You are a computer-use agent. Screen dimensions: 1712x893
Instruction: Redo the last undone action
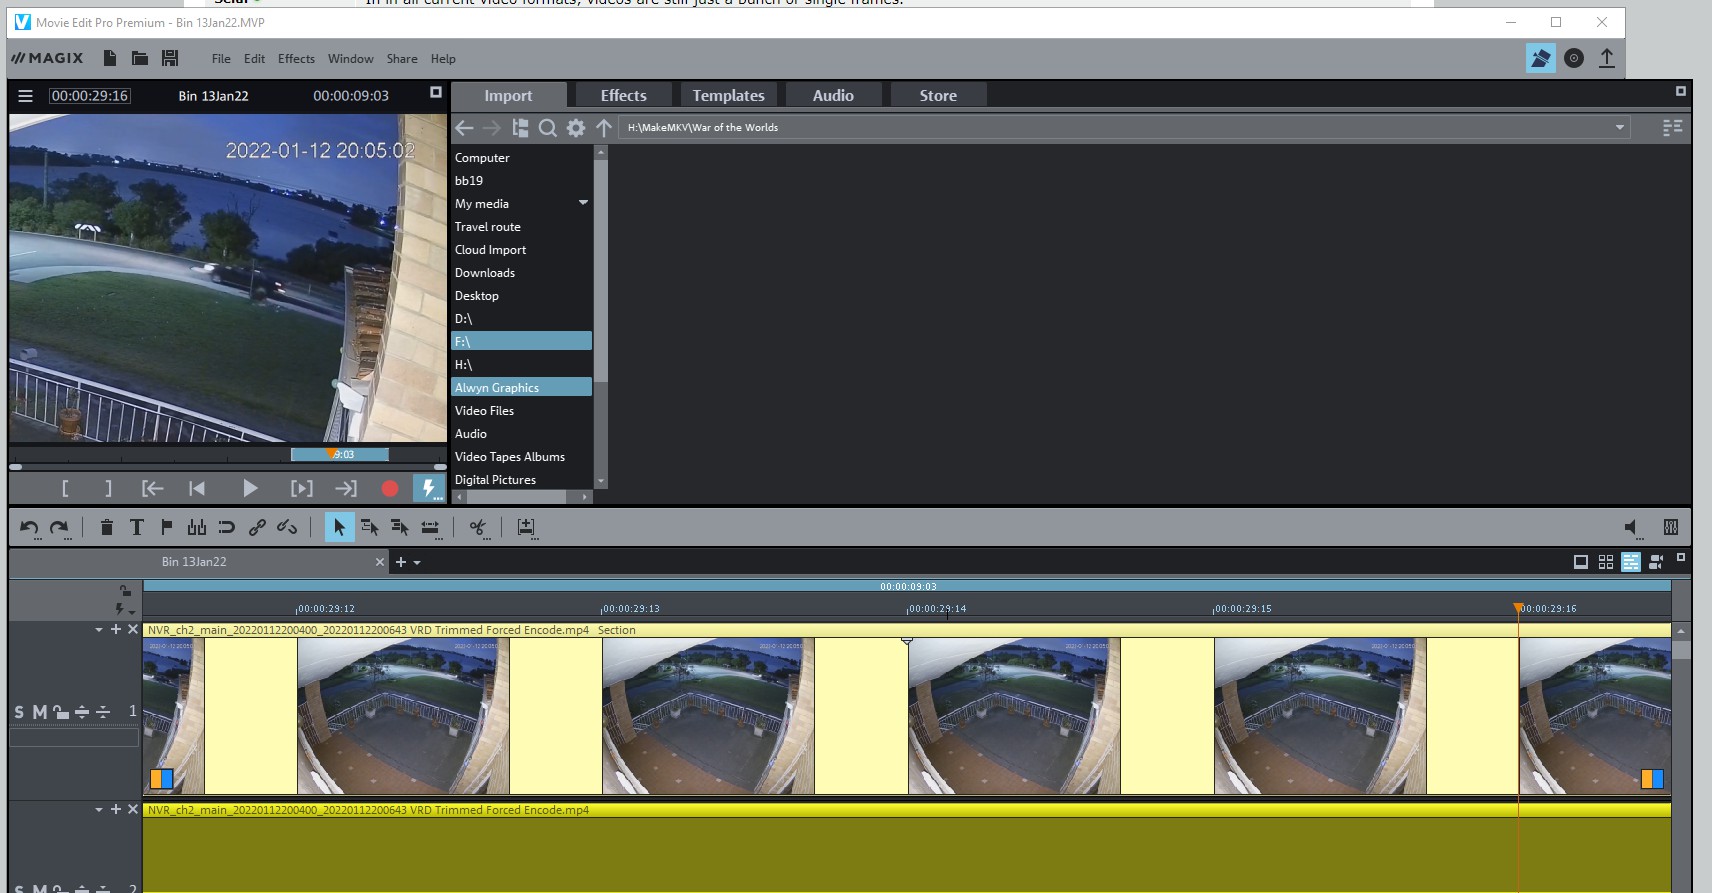(x=60, y=527)
